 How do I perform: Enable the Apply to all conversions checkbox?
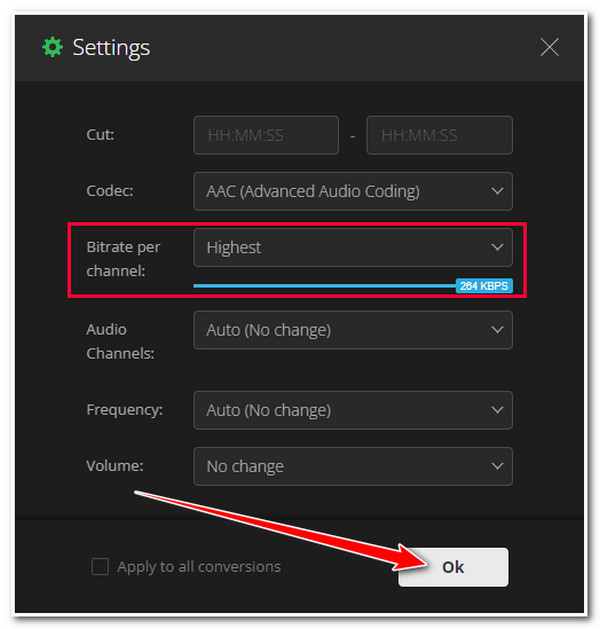(x=100, y=567)
